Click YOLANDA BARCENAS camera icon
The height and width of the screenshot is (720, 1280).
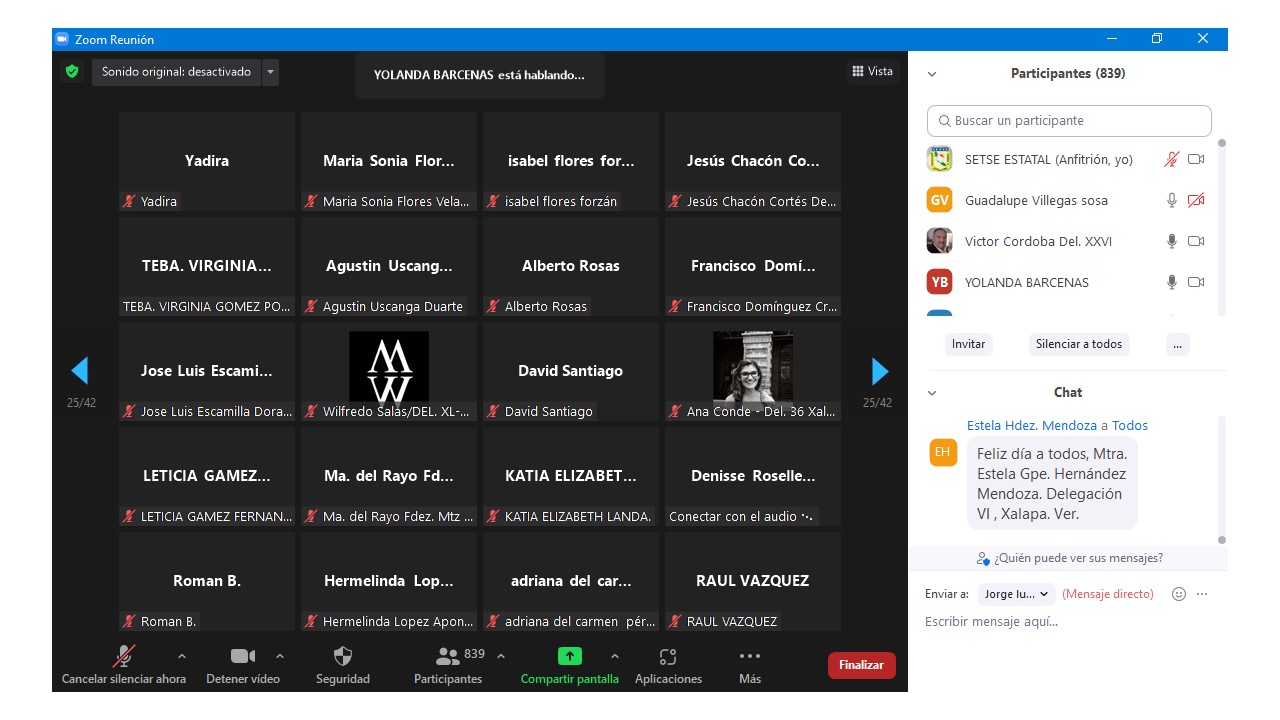point(1196,282)
